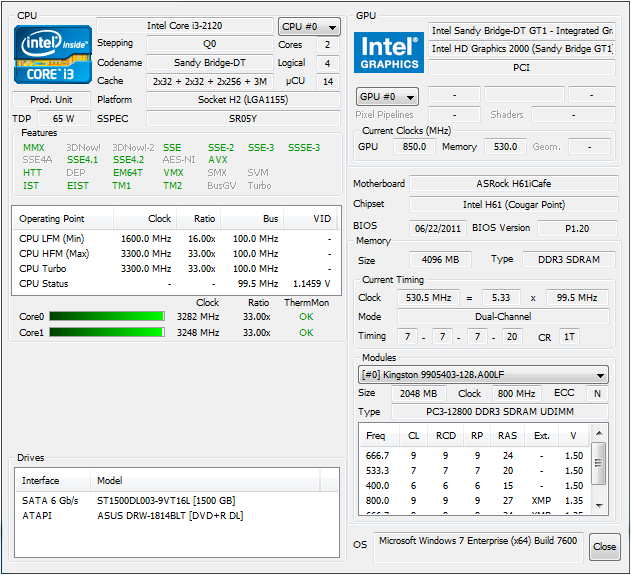Screen dimensions: 631x575
Task: Click the SSE4.2 feature label
Action: (x=128, y=160)
